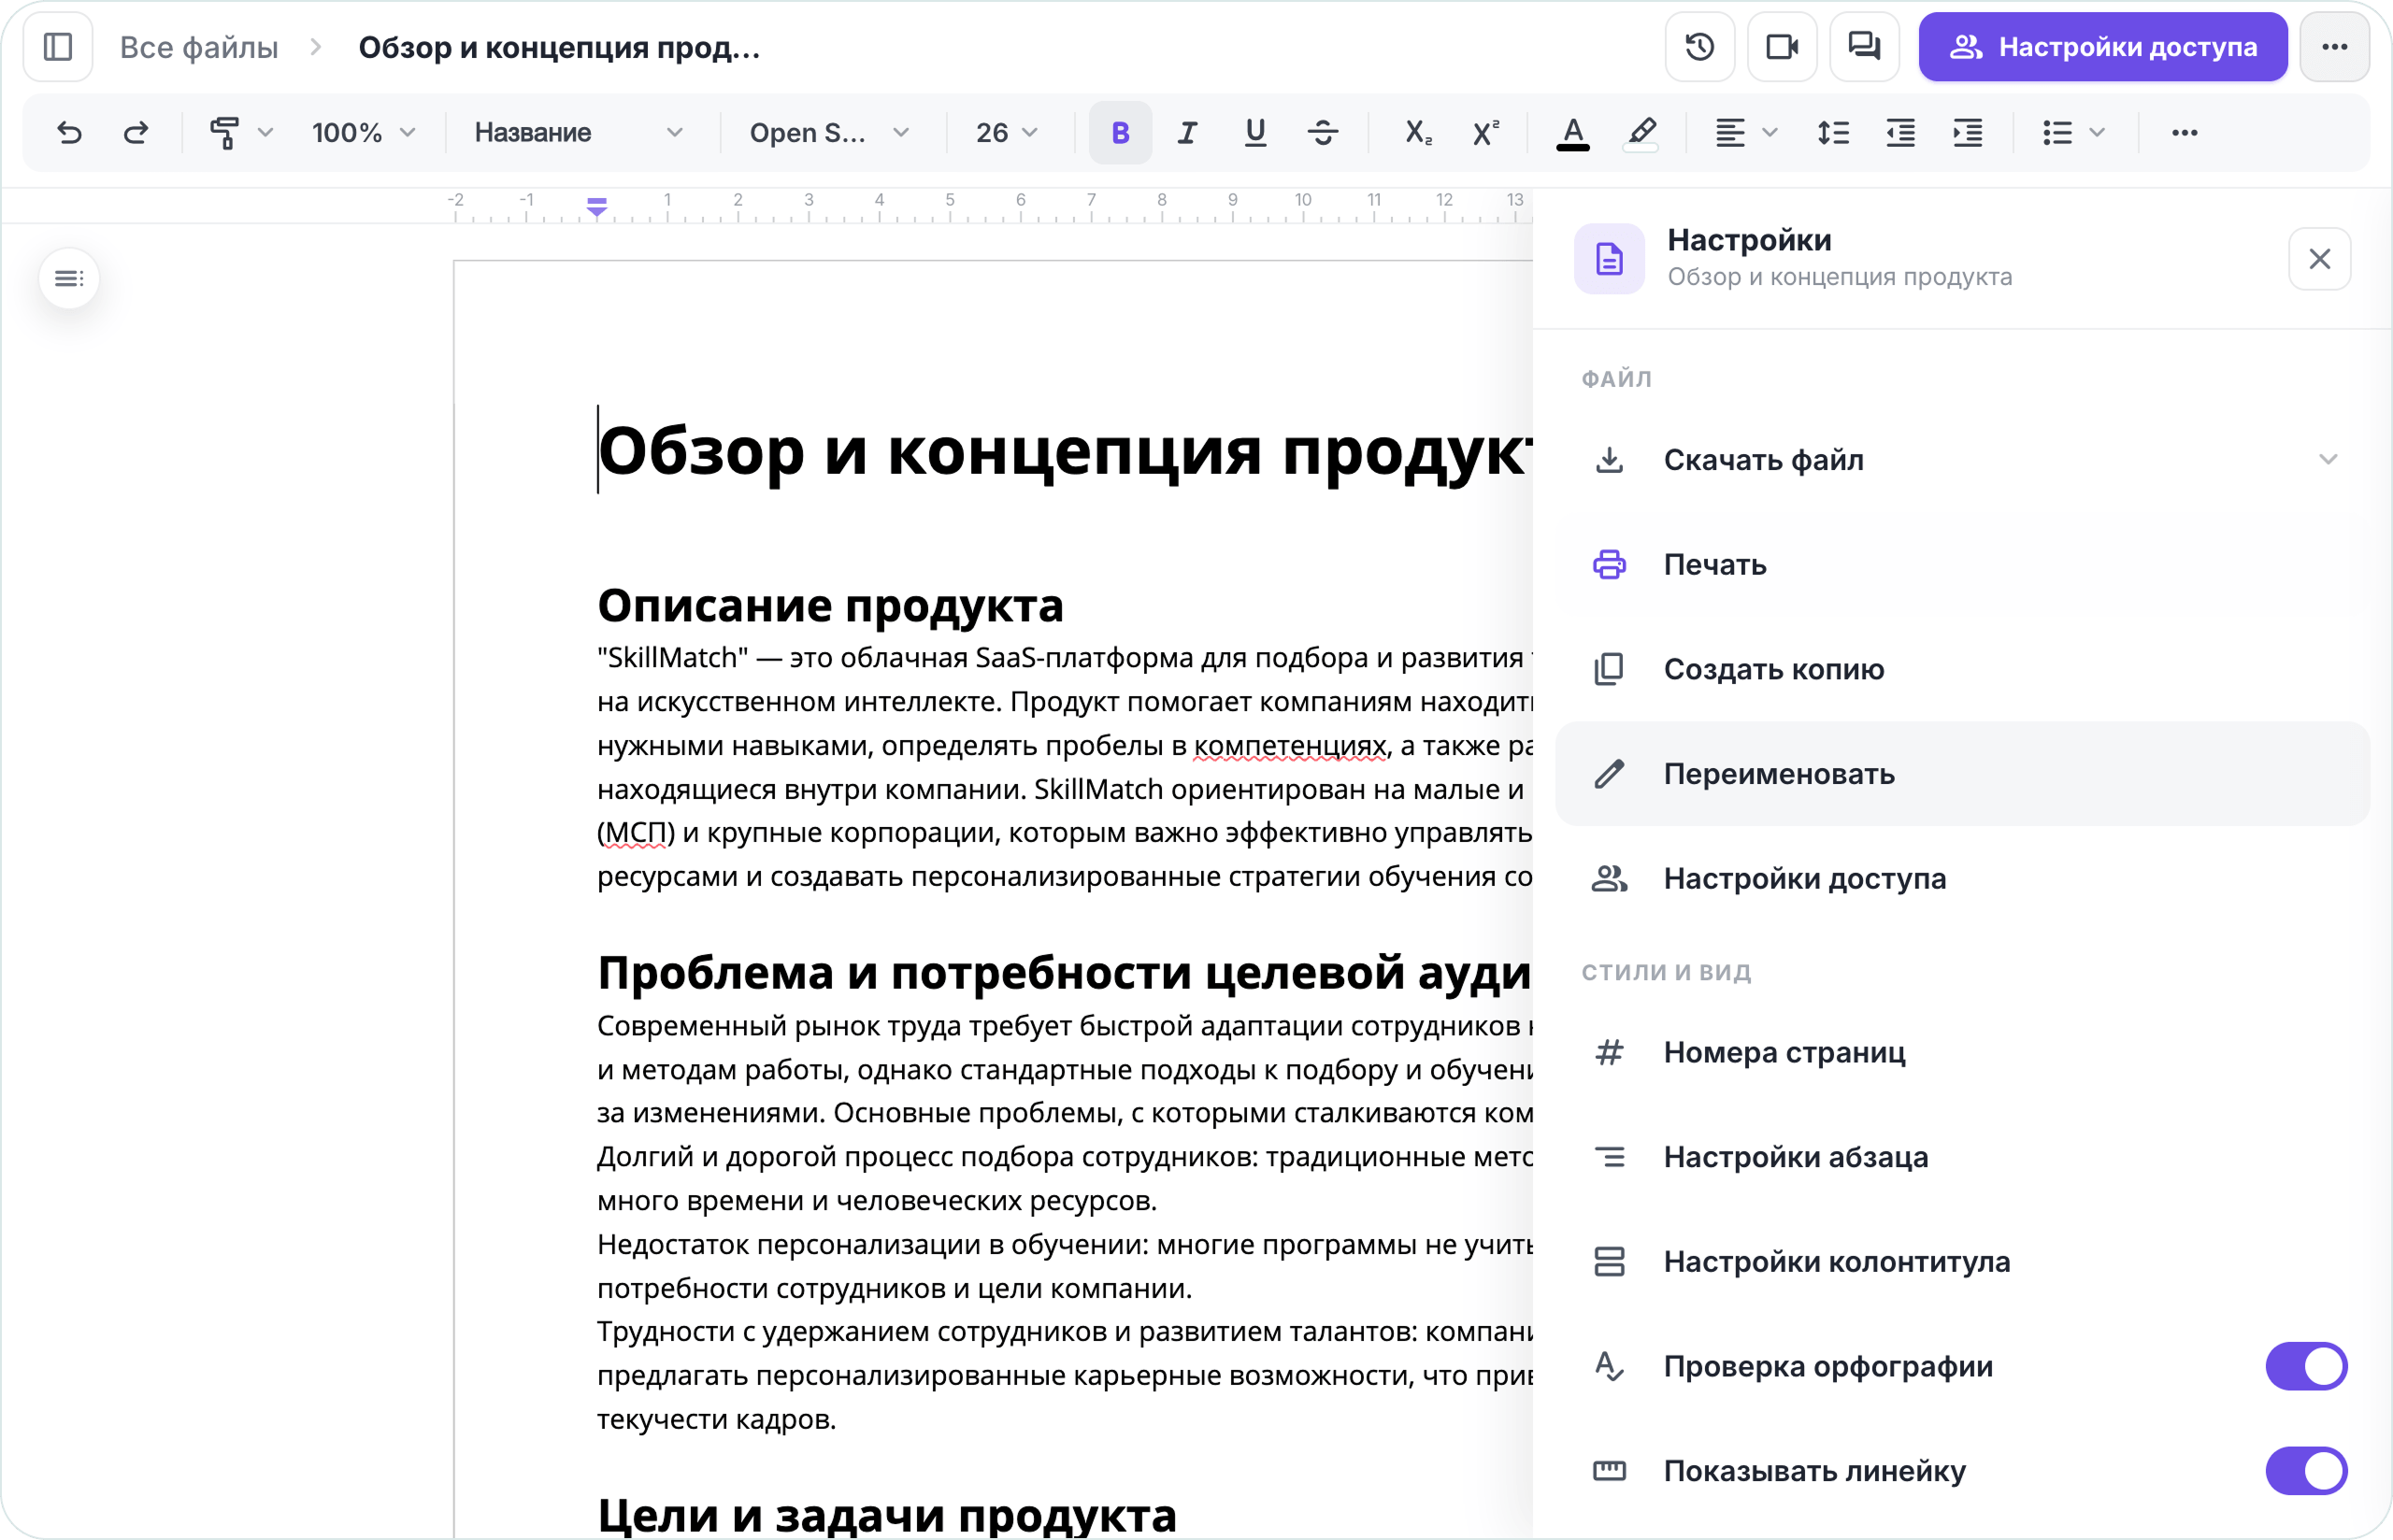Select Скачать файл menu item
2393x1540 pixels.
click(x=1962, y=459)
